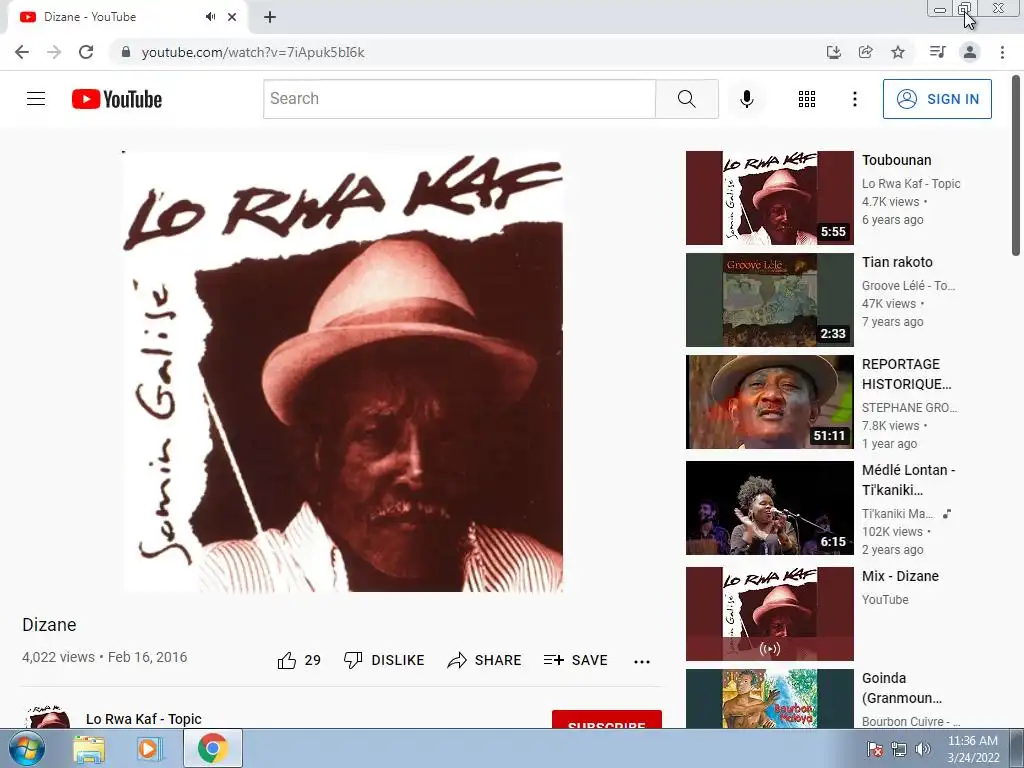The image size is (1024, 768).
Task: Click the browser forward arrow
Action: [54, 52]
